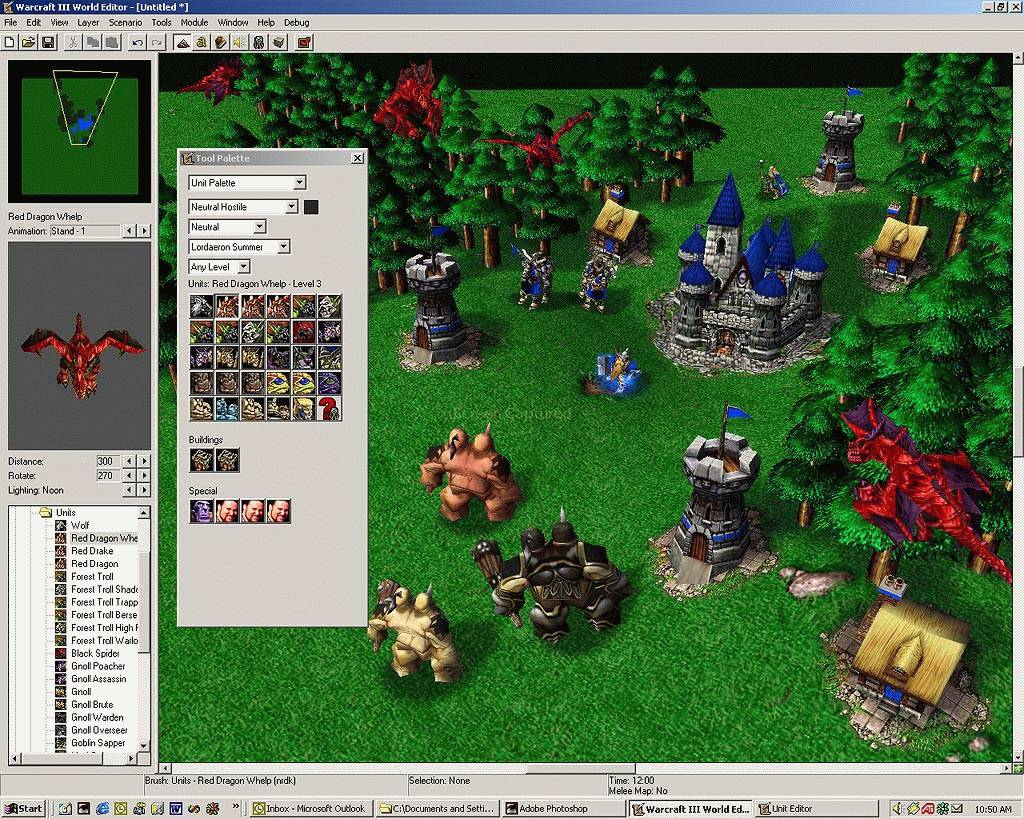Click the Save floppy disk icon
Image resolution: width=1024 pixels, height=819 pixels.
click(47, 42)
